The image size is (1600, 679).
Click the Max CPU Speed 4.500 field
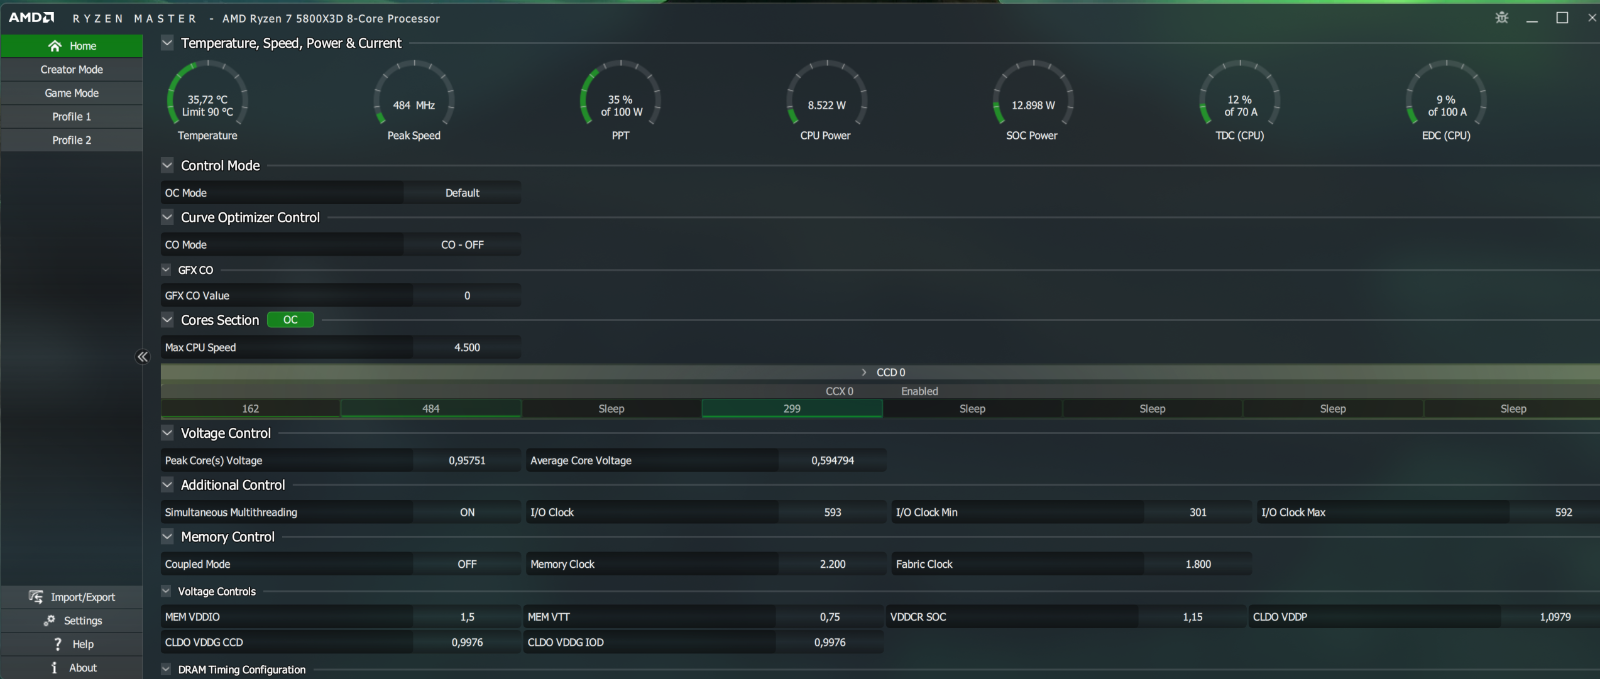467,348
